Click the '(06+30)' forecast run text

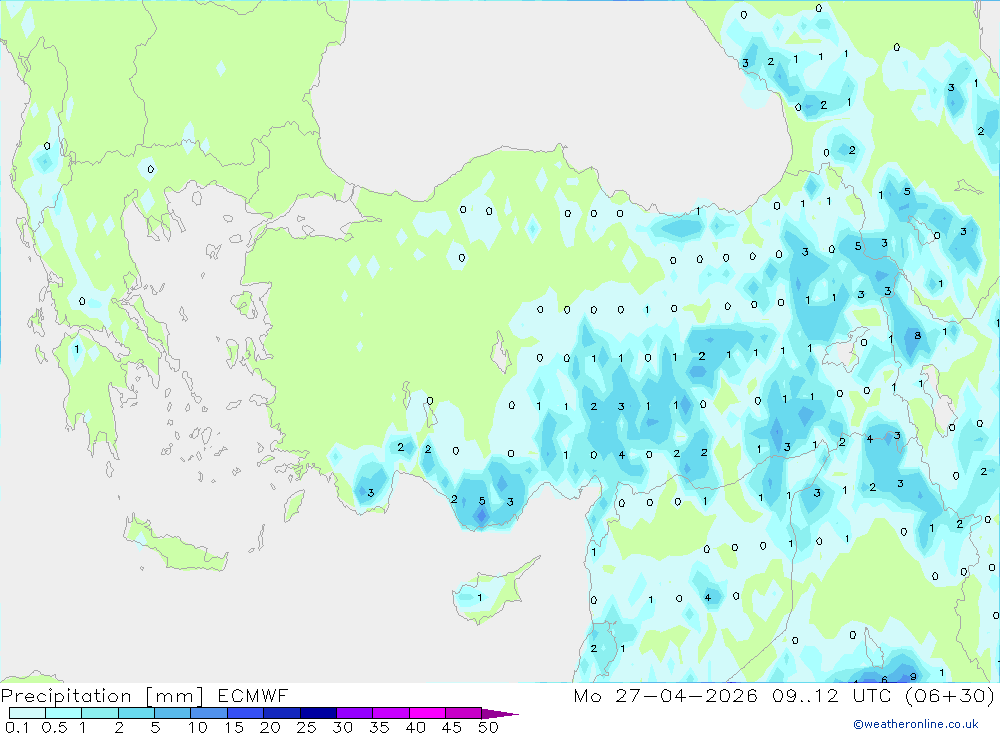point(950,695)
